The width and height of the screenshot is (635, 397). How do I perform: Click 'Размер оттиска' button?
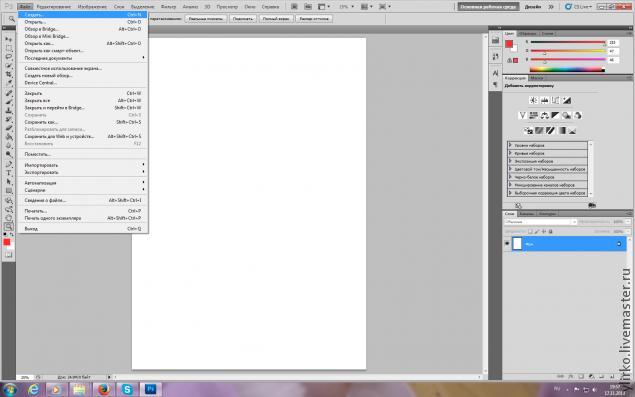pyautogui.click(x=314, y=19)
